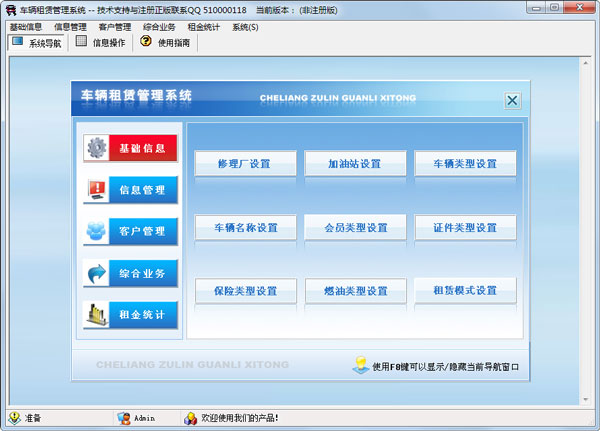Screen dimensions: 600x431
Task: Click the Admin text in status bar
Action: click(x=145, y=418)
